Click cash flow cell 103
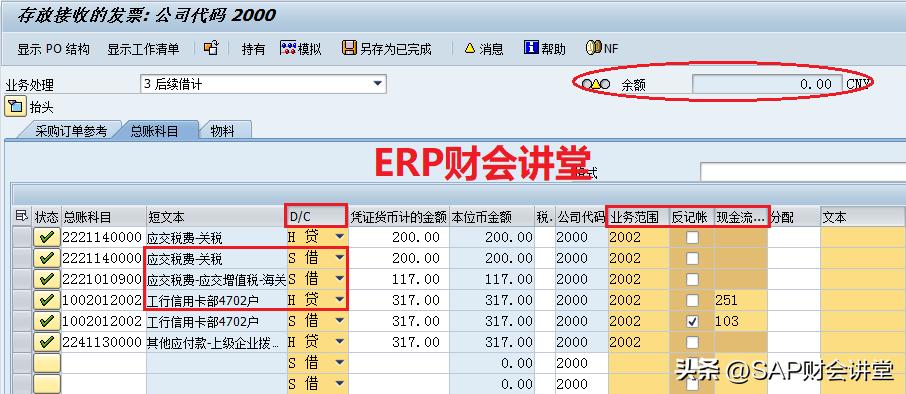906x394 pixels. tap(741, 321)
